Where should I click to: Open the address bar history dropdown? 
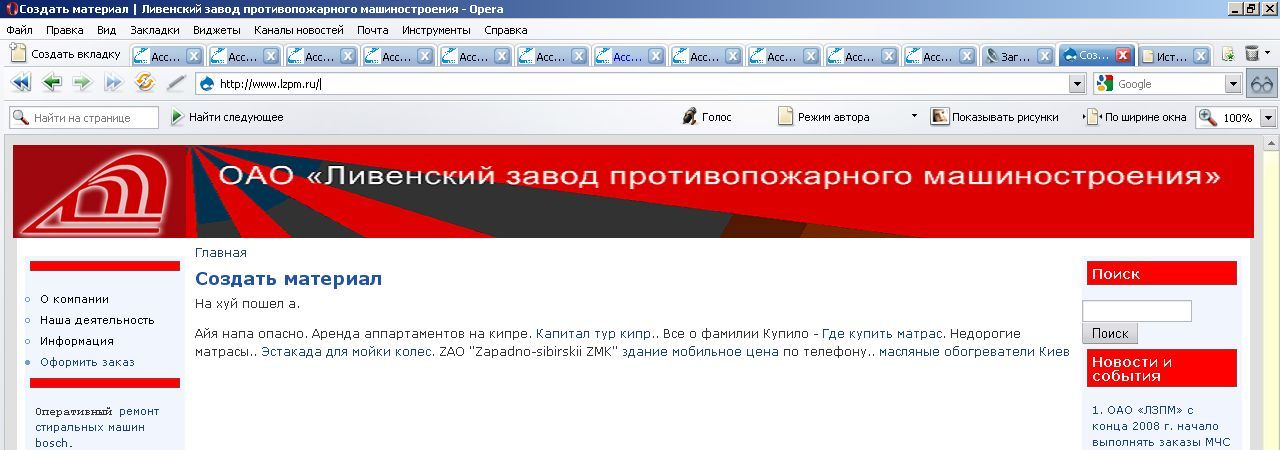(x=1077, y=85)
